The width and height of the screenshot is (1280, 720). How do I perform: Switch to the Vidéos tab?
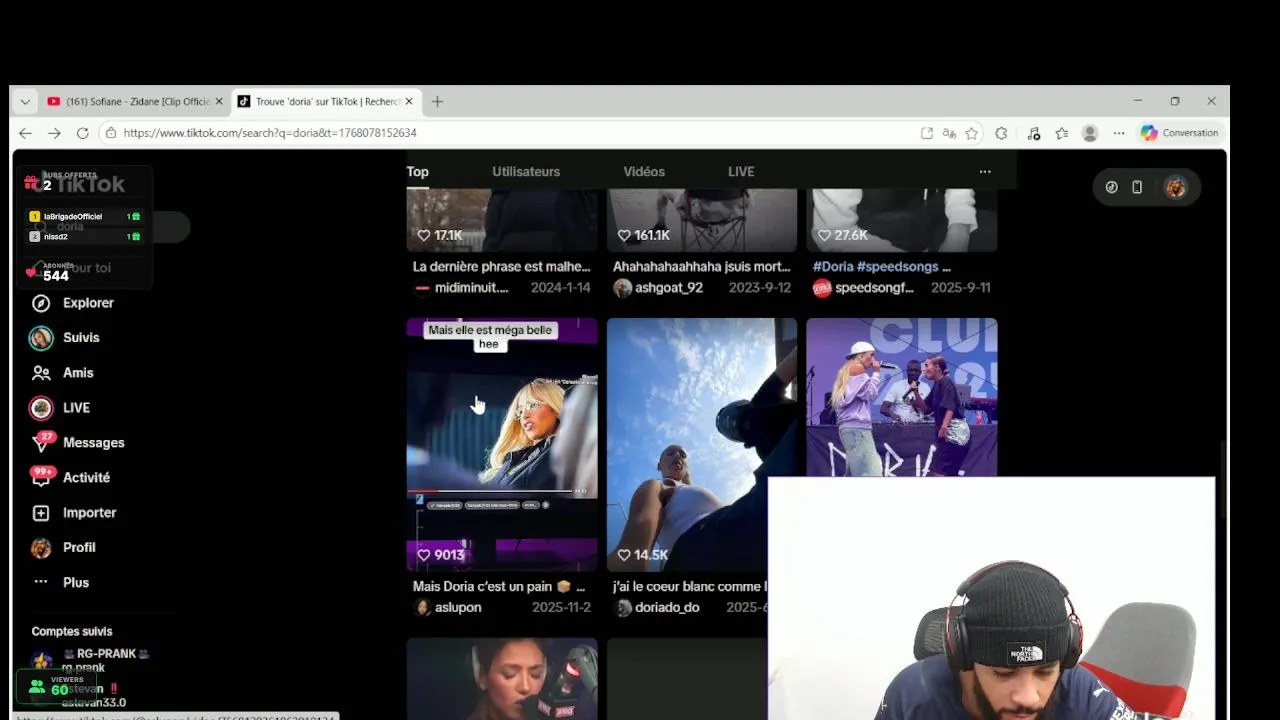coord(644,172)
